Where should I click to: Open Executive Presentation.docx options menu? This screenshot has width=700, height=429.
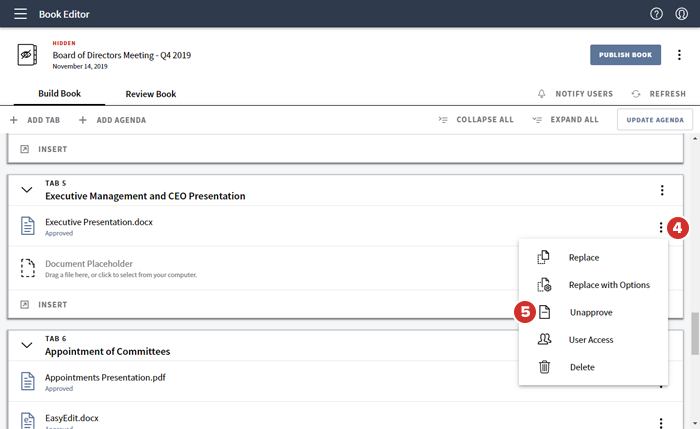tap(661, 227)
